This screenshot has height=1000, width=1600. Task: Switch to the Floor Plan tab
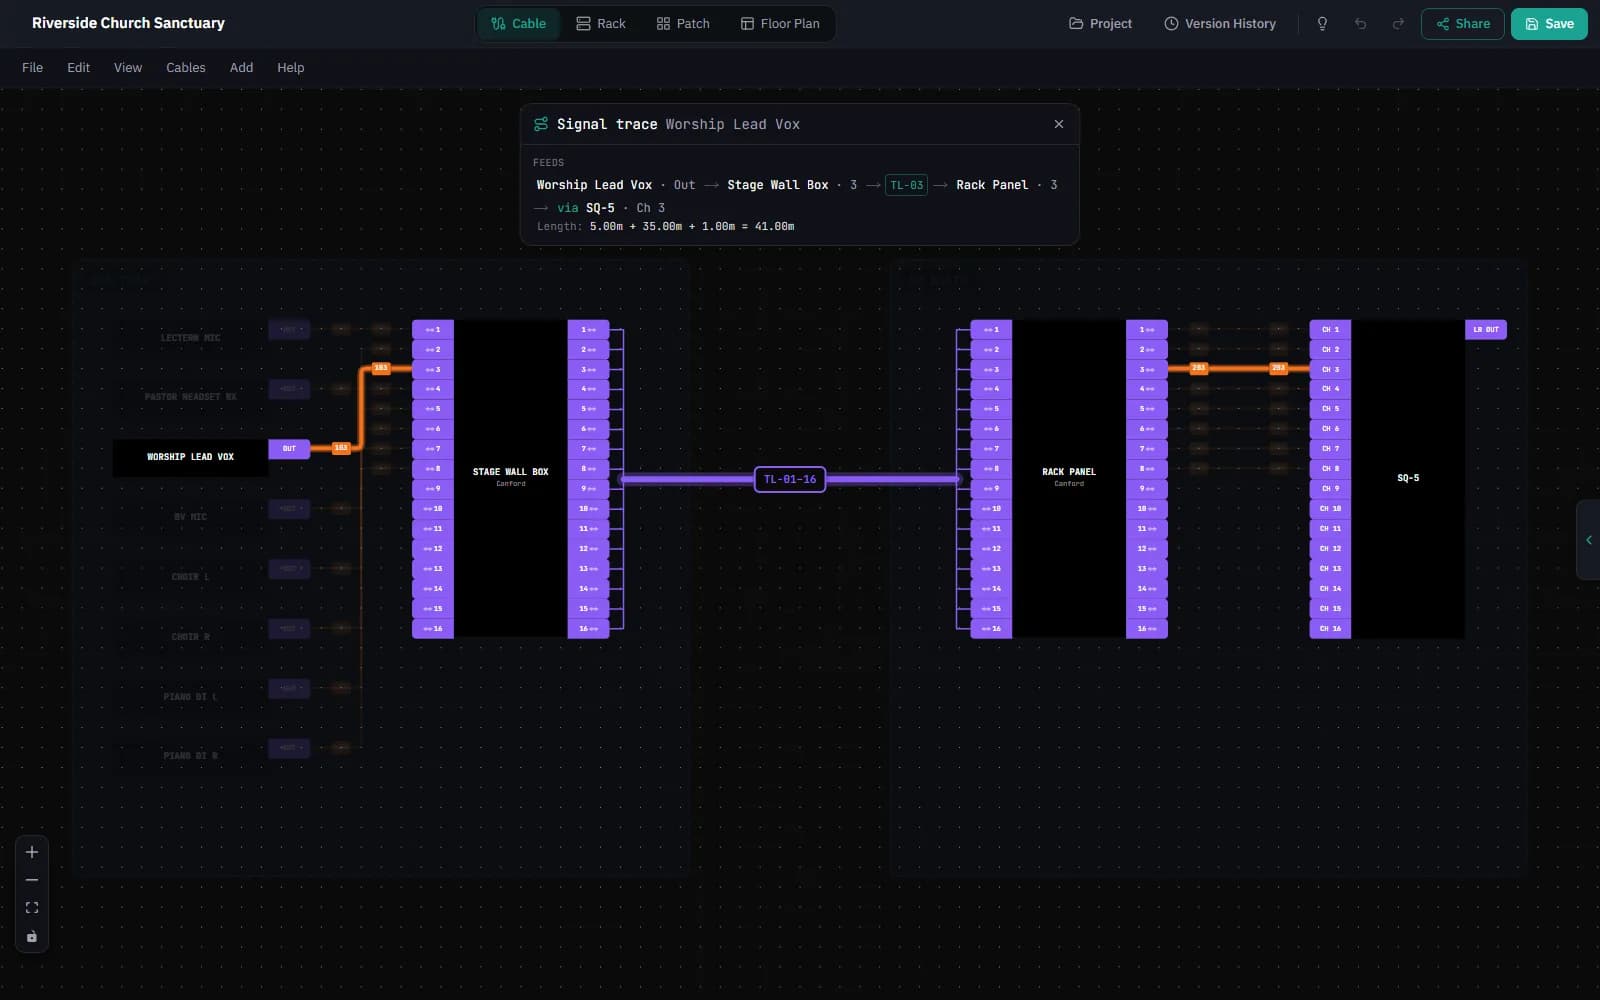click(x=780, y=24)
